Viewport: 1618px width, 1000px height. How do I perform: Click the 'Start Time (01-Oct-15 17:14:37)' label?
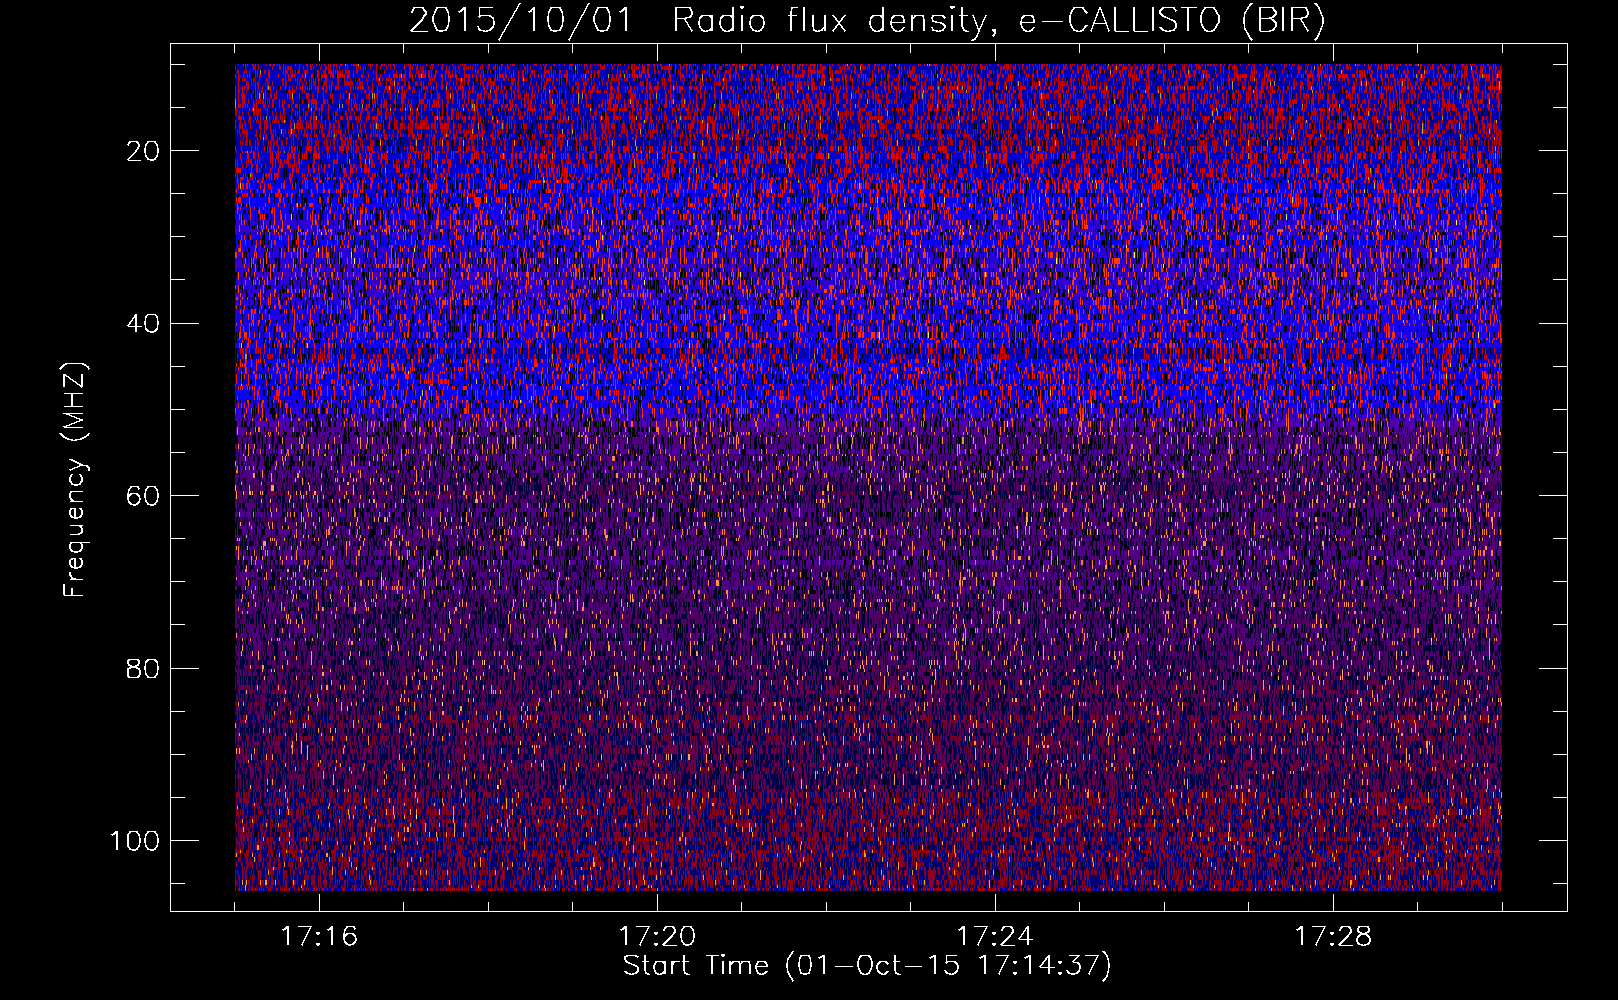[x=867, y=966]
